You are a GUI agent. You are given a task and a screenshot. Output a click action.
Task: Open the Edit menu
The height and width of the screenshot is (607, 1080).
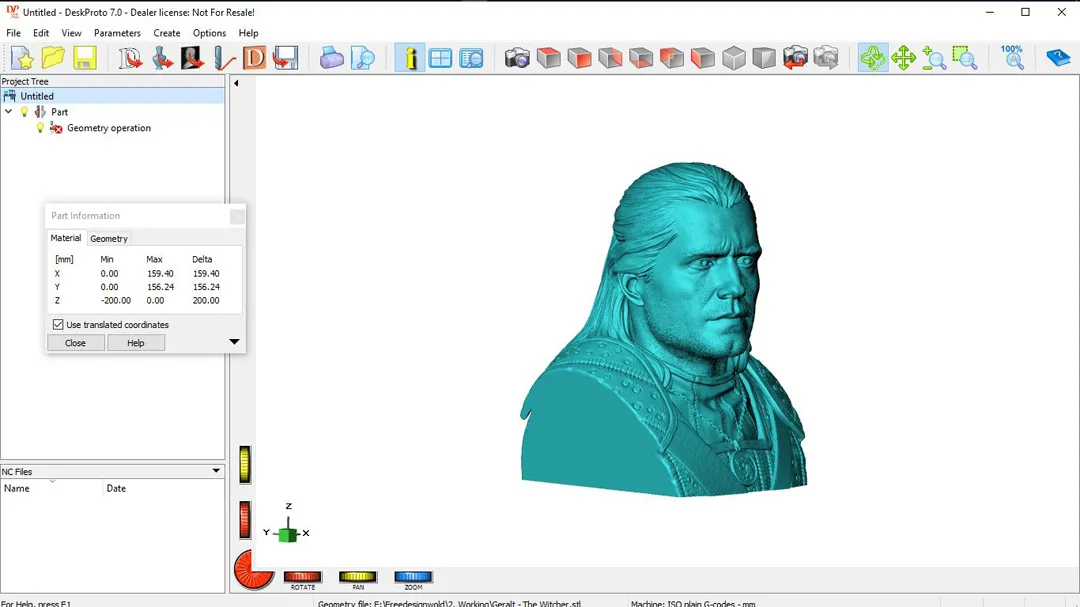pos(41,33)
